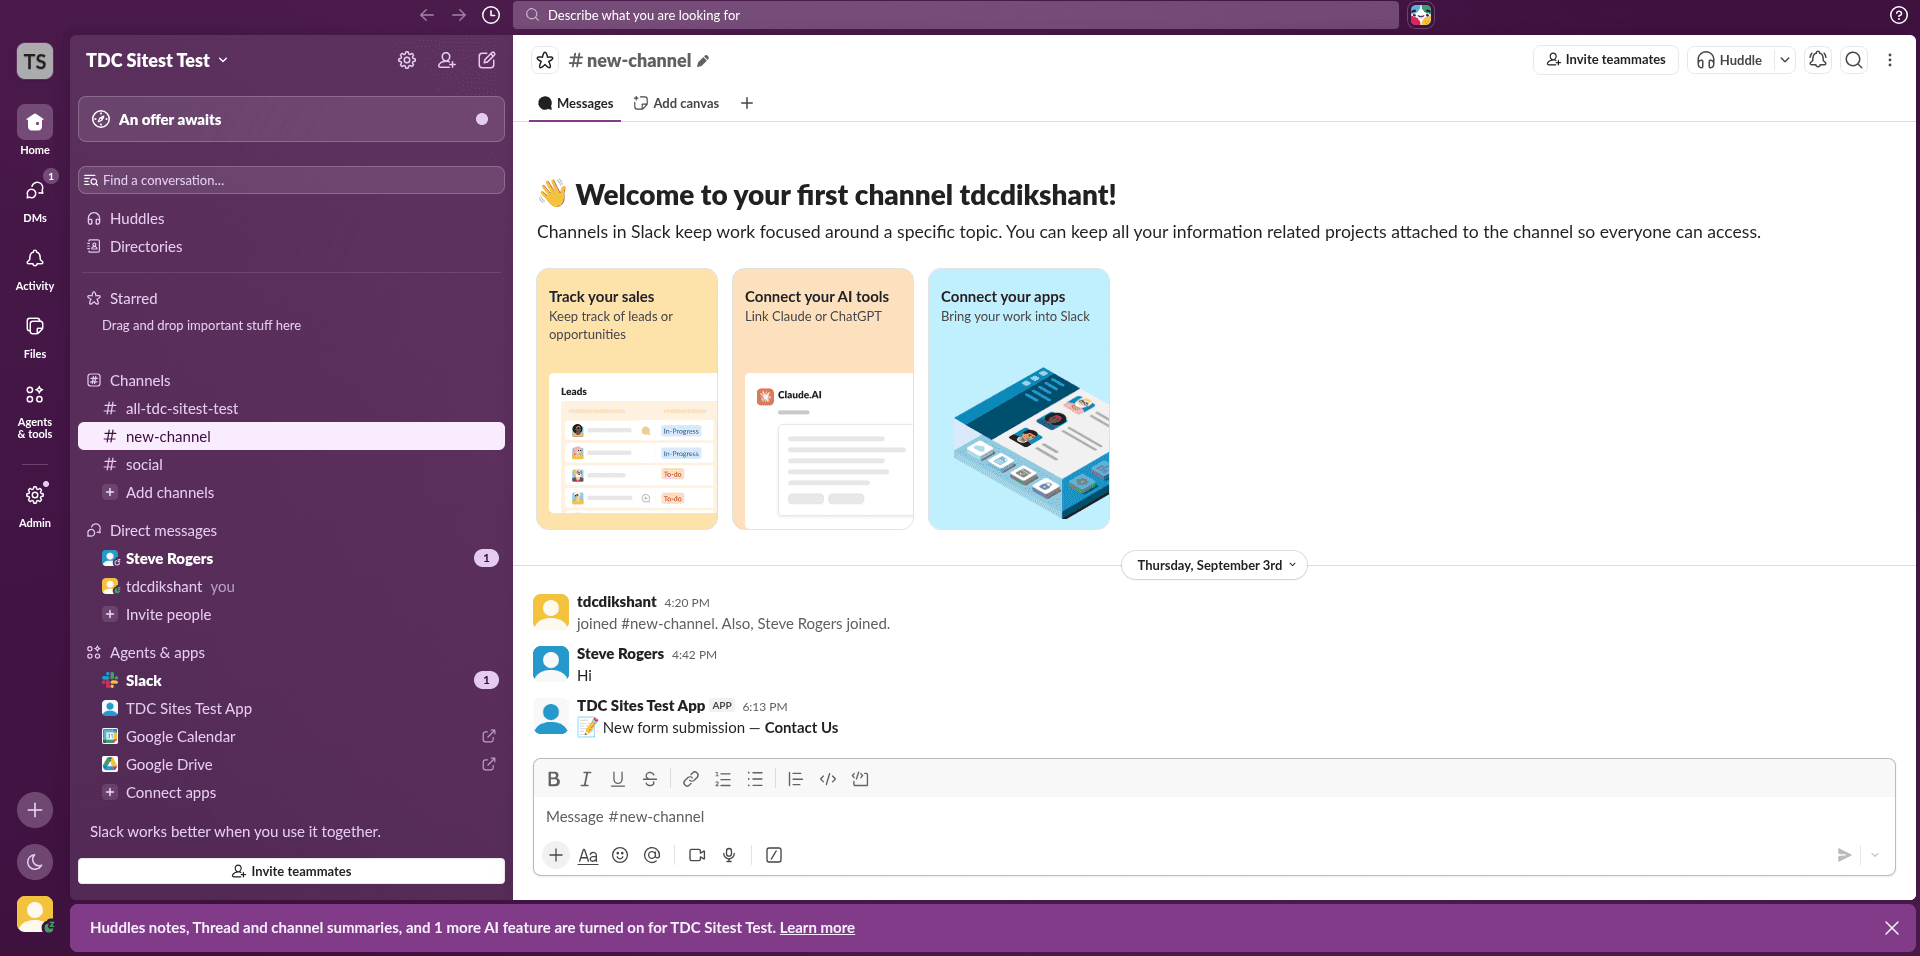Open Files in the left rail
Screen dimensions: 1920x956
tap(35, 335)
